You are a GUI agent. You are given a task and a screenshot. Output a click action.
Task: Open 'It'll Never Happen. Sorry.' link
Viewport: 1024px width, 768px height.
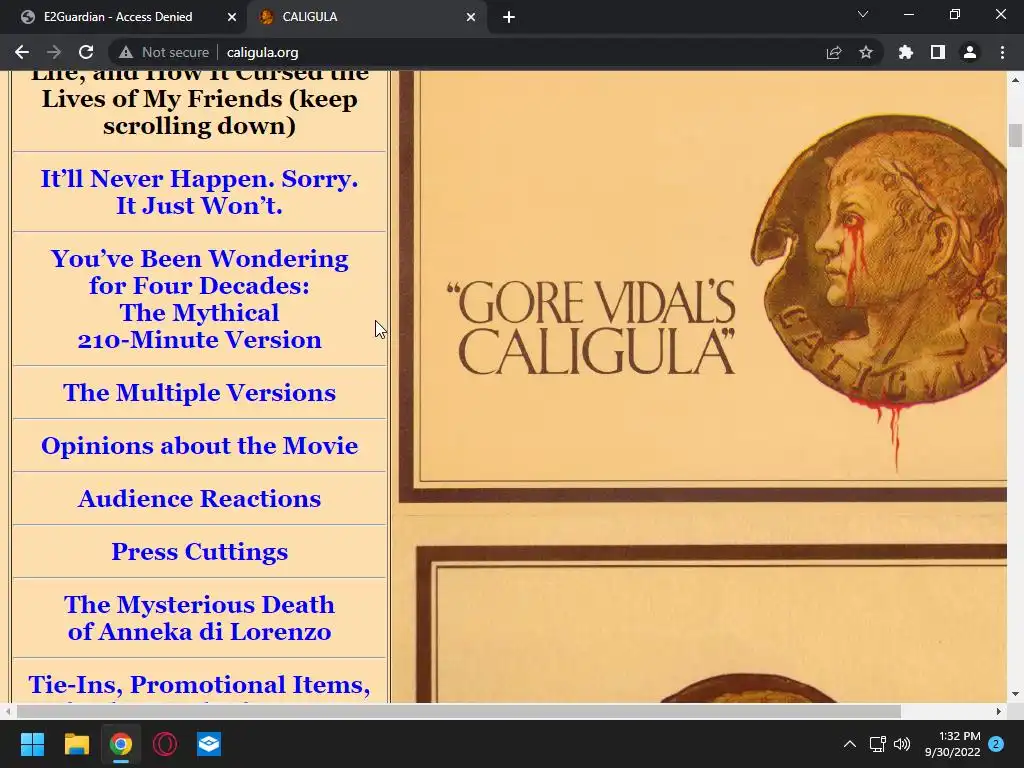coord(199,192)
